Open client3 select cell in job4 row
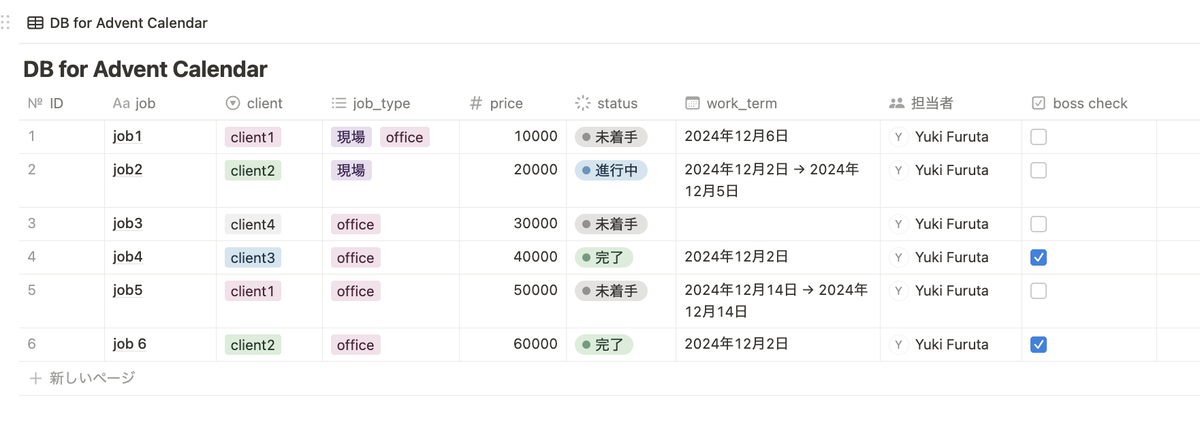 (x=253, y=258)
